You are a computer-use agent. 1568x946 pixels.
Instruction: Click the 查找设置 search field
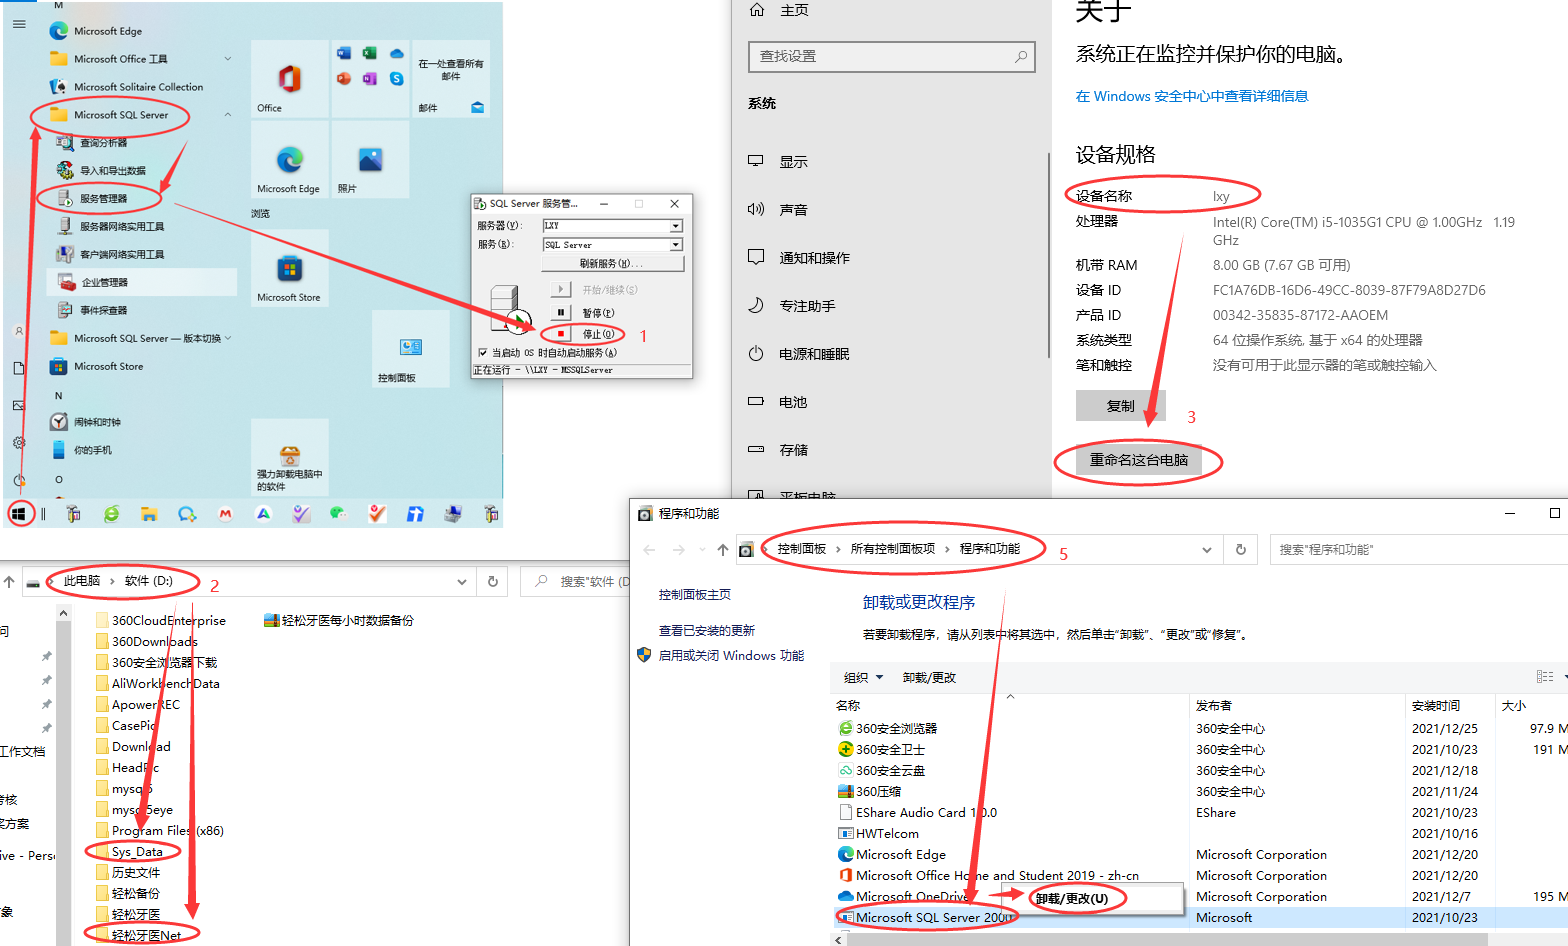tap(891, 57)
